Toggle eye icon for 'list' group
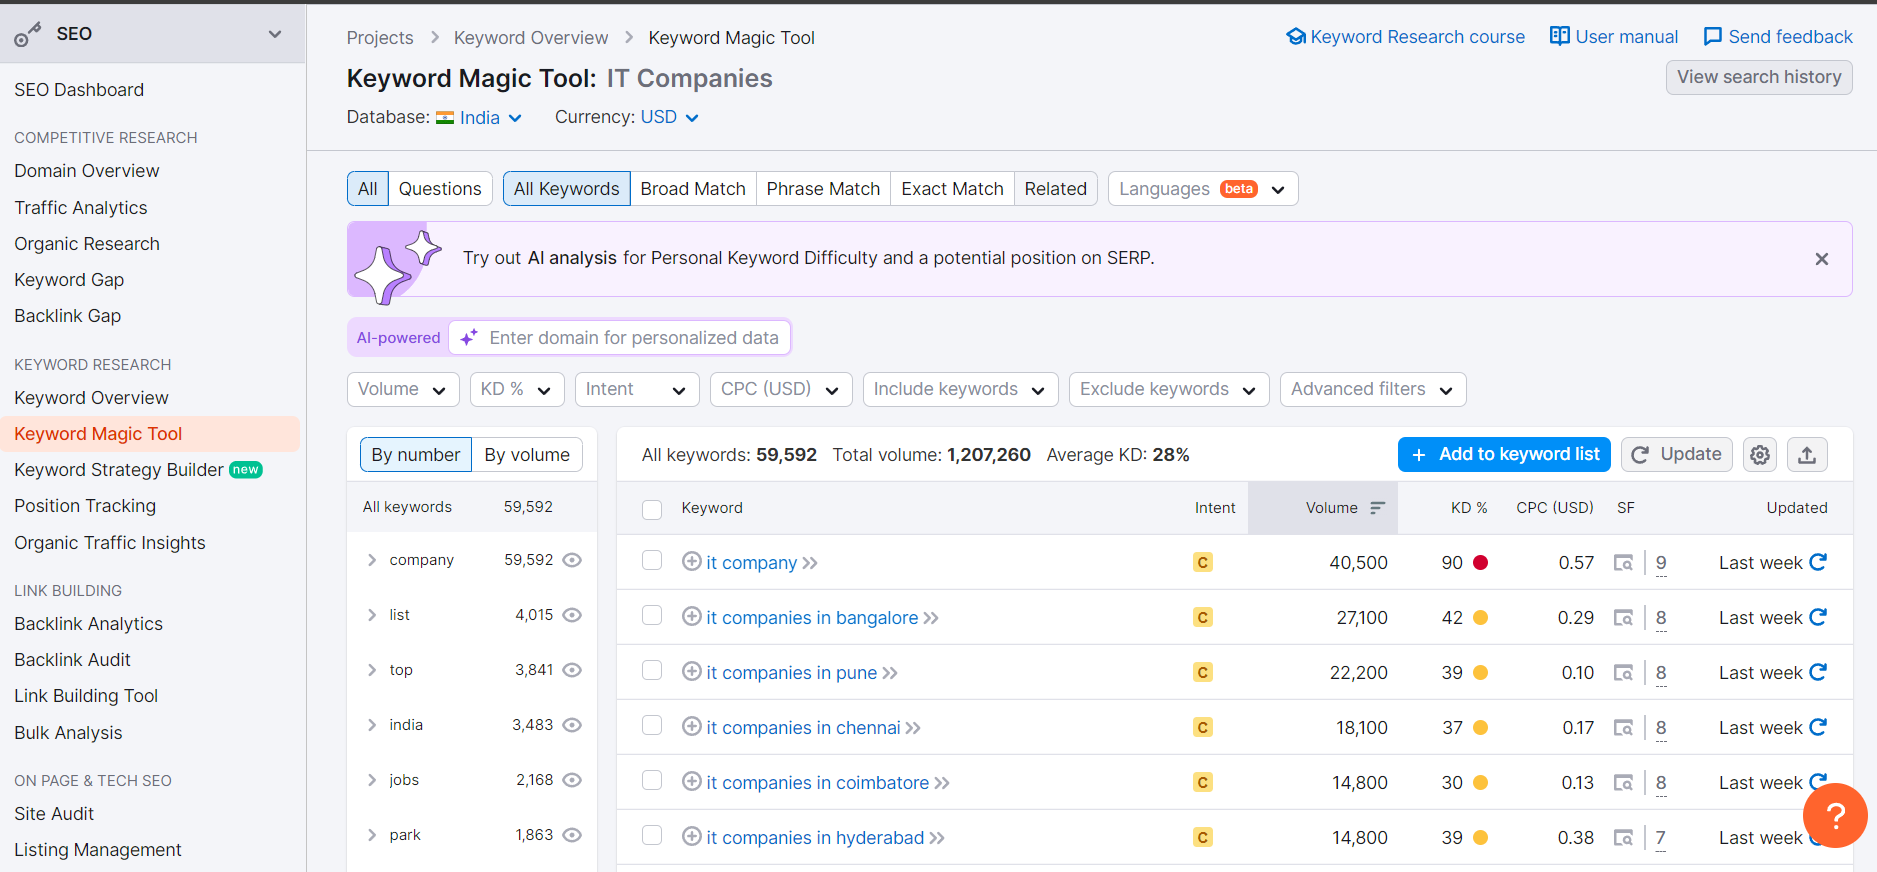Screen dimensions: 1877x872 (572, 615)
